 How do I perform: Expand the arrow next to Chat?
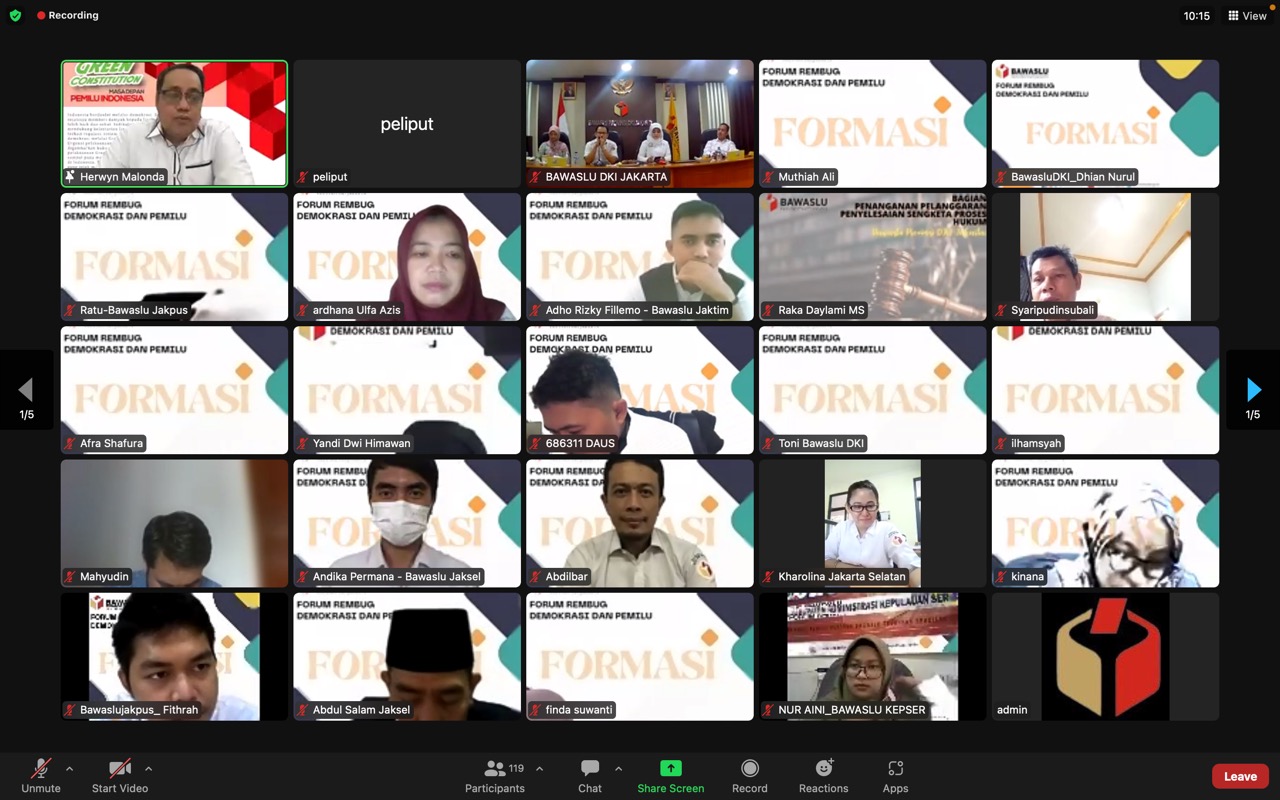[x=618, y=769]
